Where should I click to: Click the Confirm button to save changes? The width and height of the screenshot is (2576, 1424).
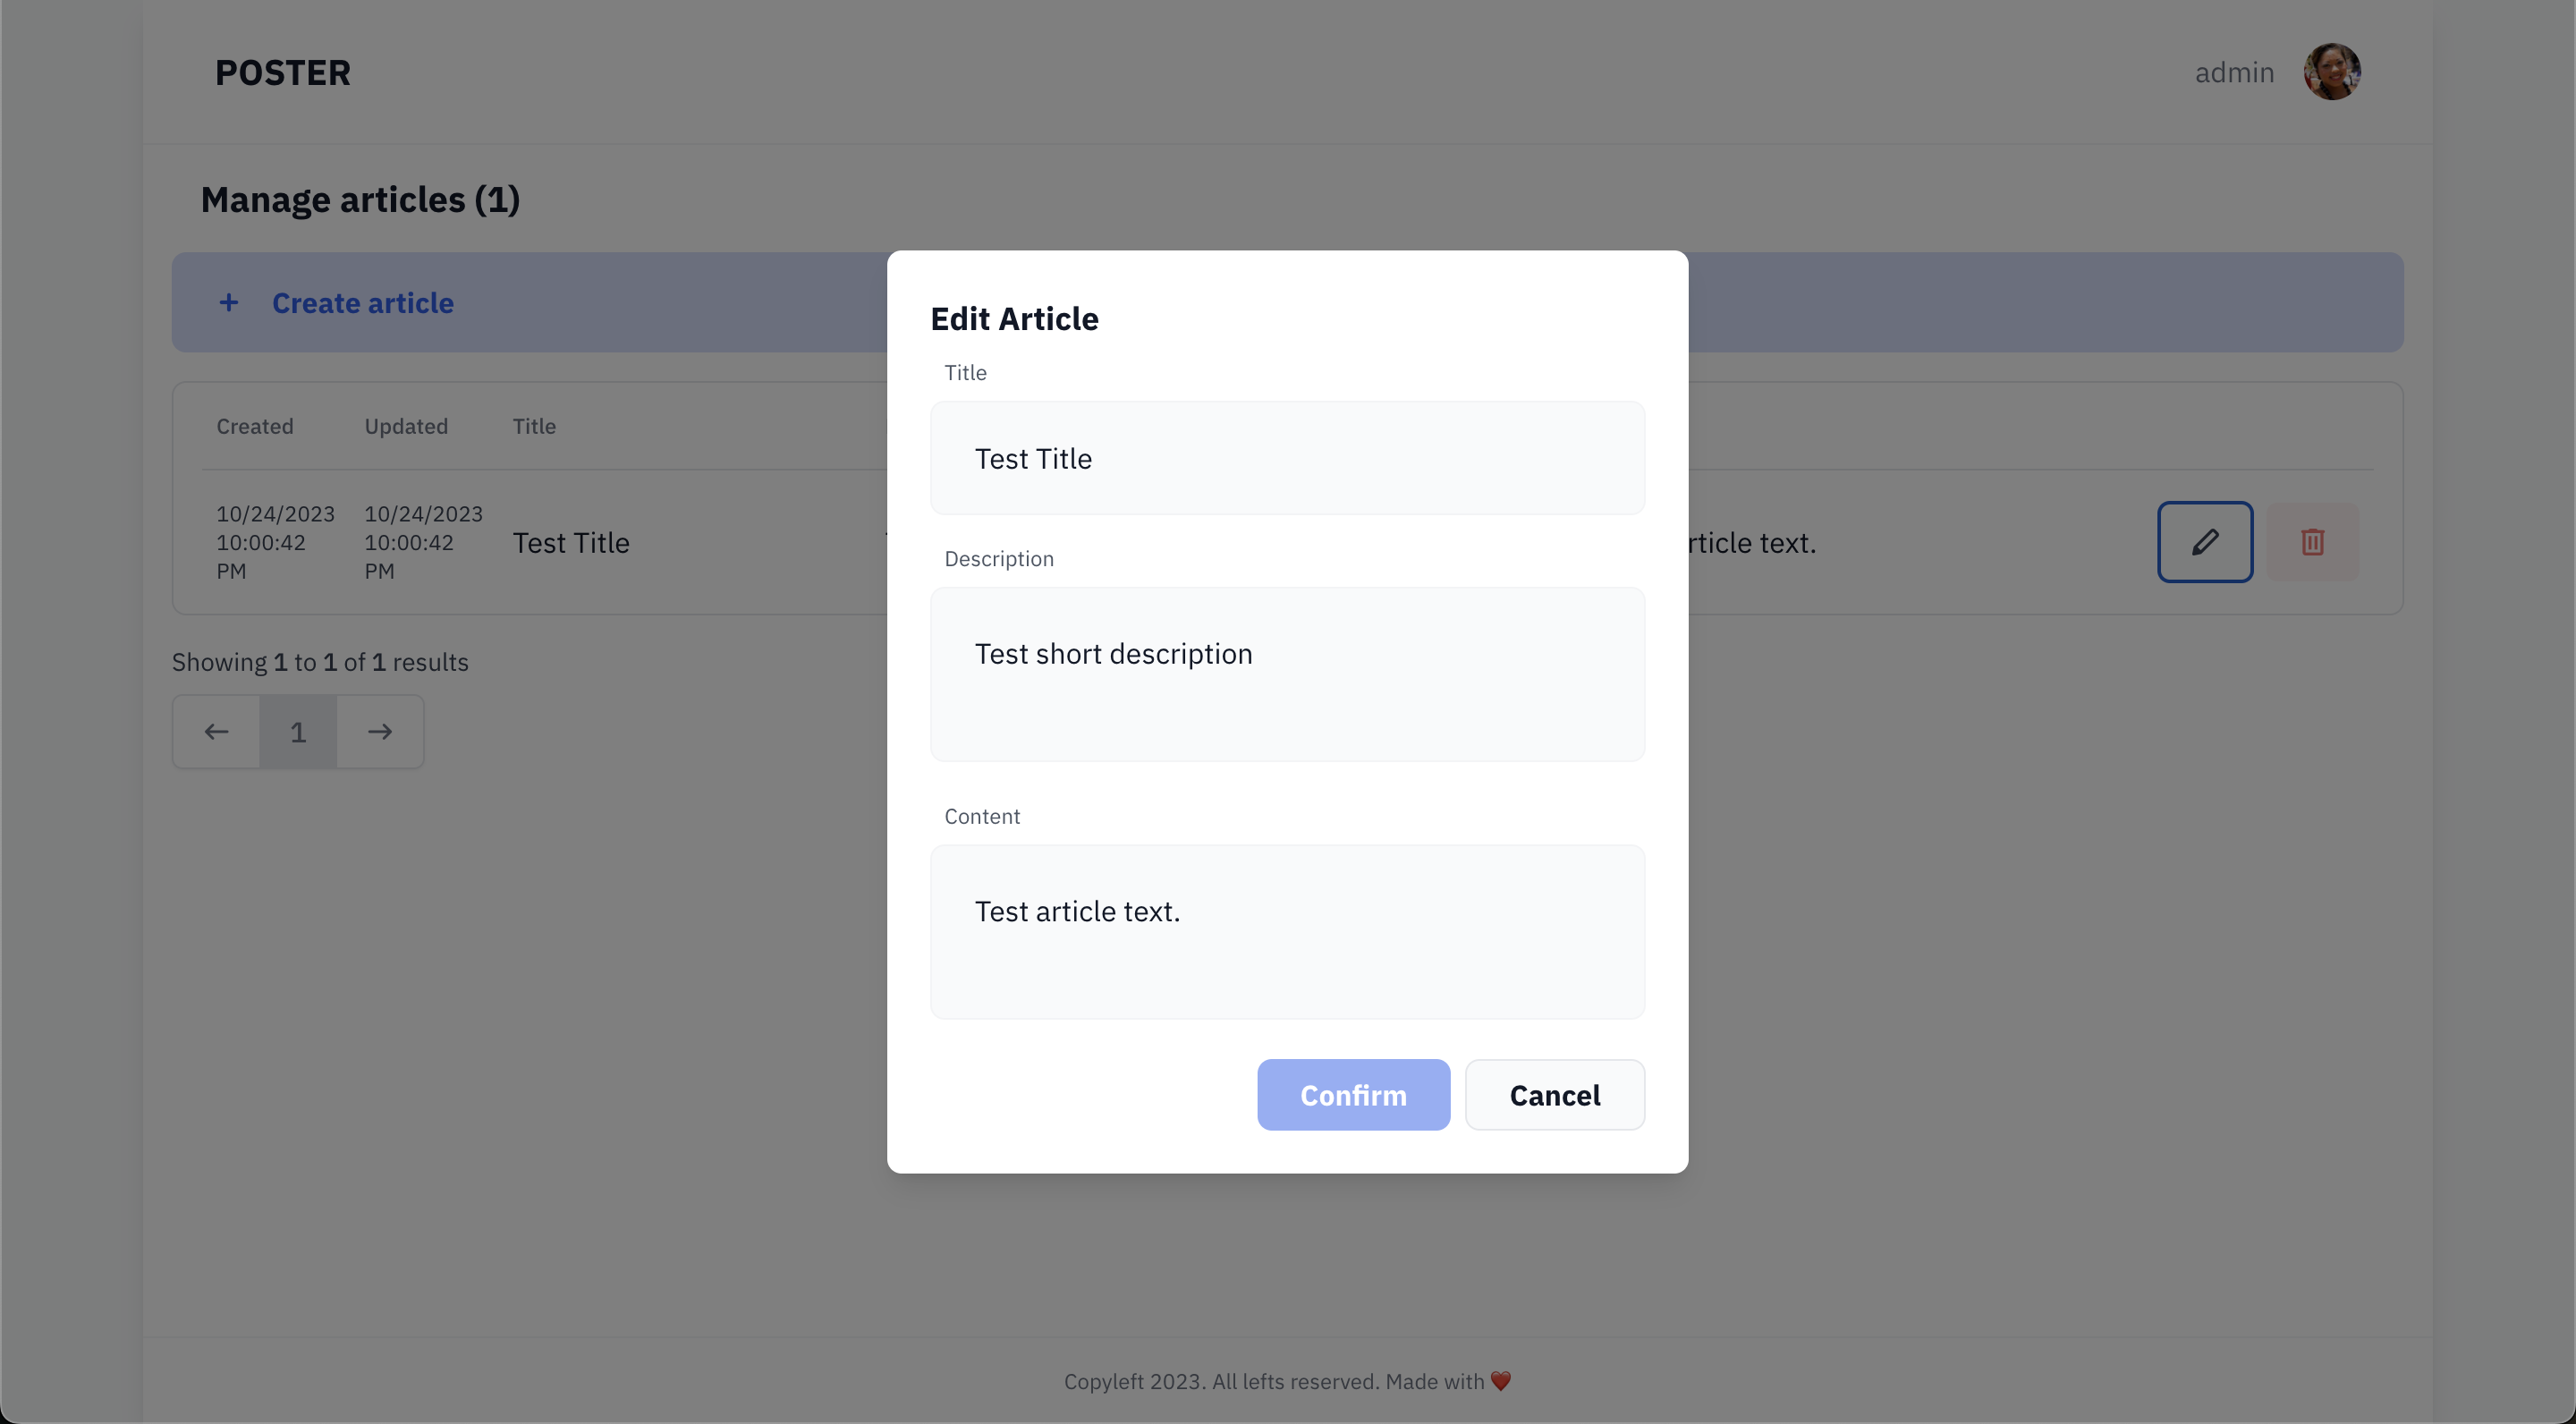point(1352,1094)
